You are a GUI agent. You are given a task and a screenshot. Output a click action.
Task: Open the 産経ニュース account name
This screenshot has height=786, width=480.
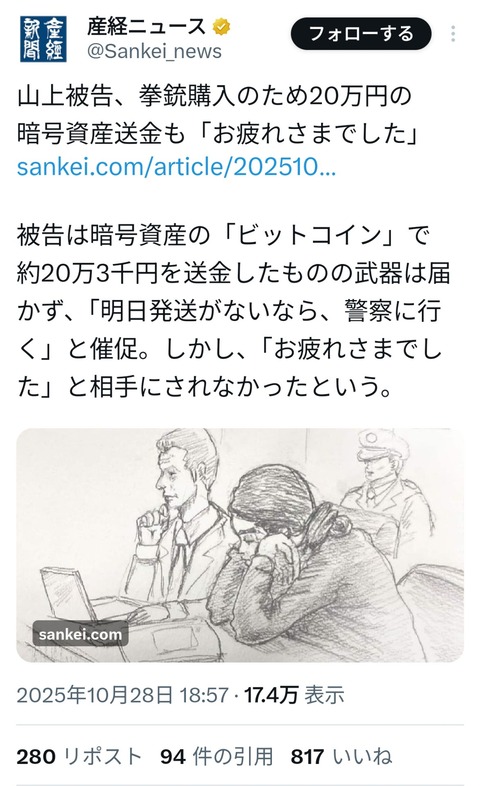[x=146, y=27]
